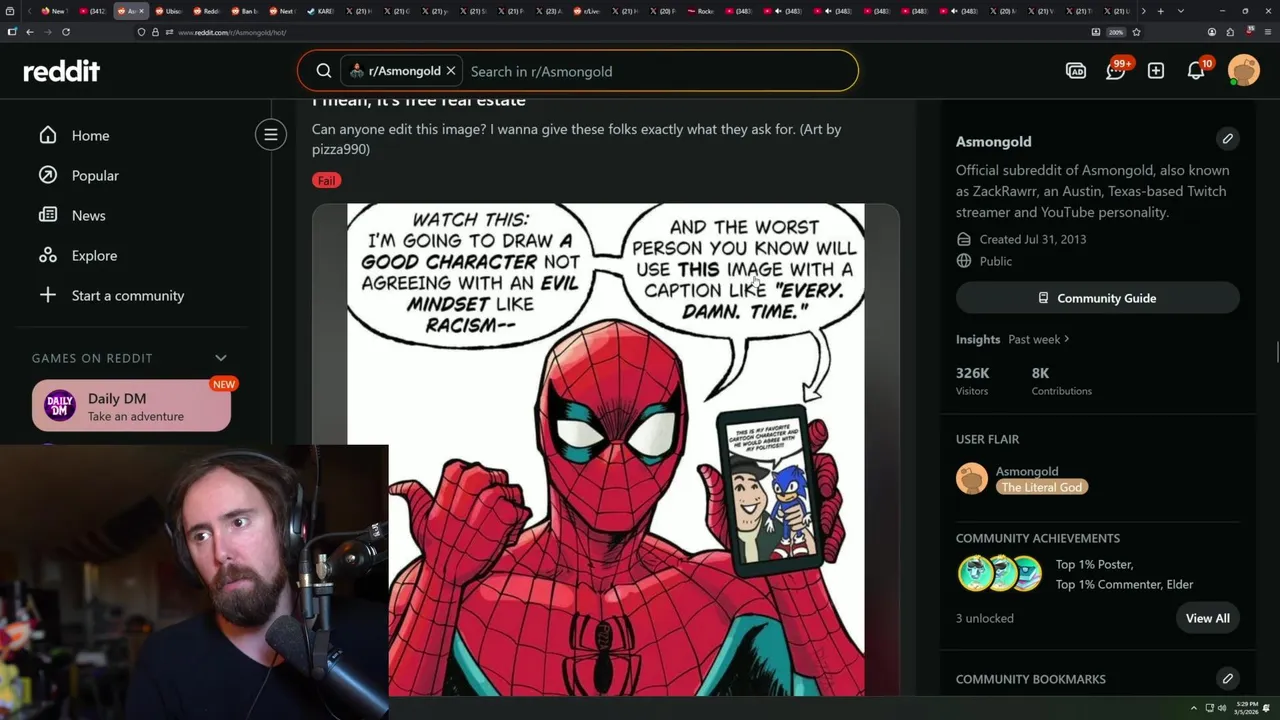The height and width of the screenshot is (720, 1280).
Task: Edit the community bookmarks
Action: 1227,678
